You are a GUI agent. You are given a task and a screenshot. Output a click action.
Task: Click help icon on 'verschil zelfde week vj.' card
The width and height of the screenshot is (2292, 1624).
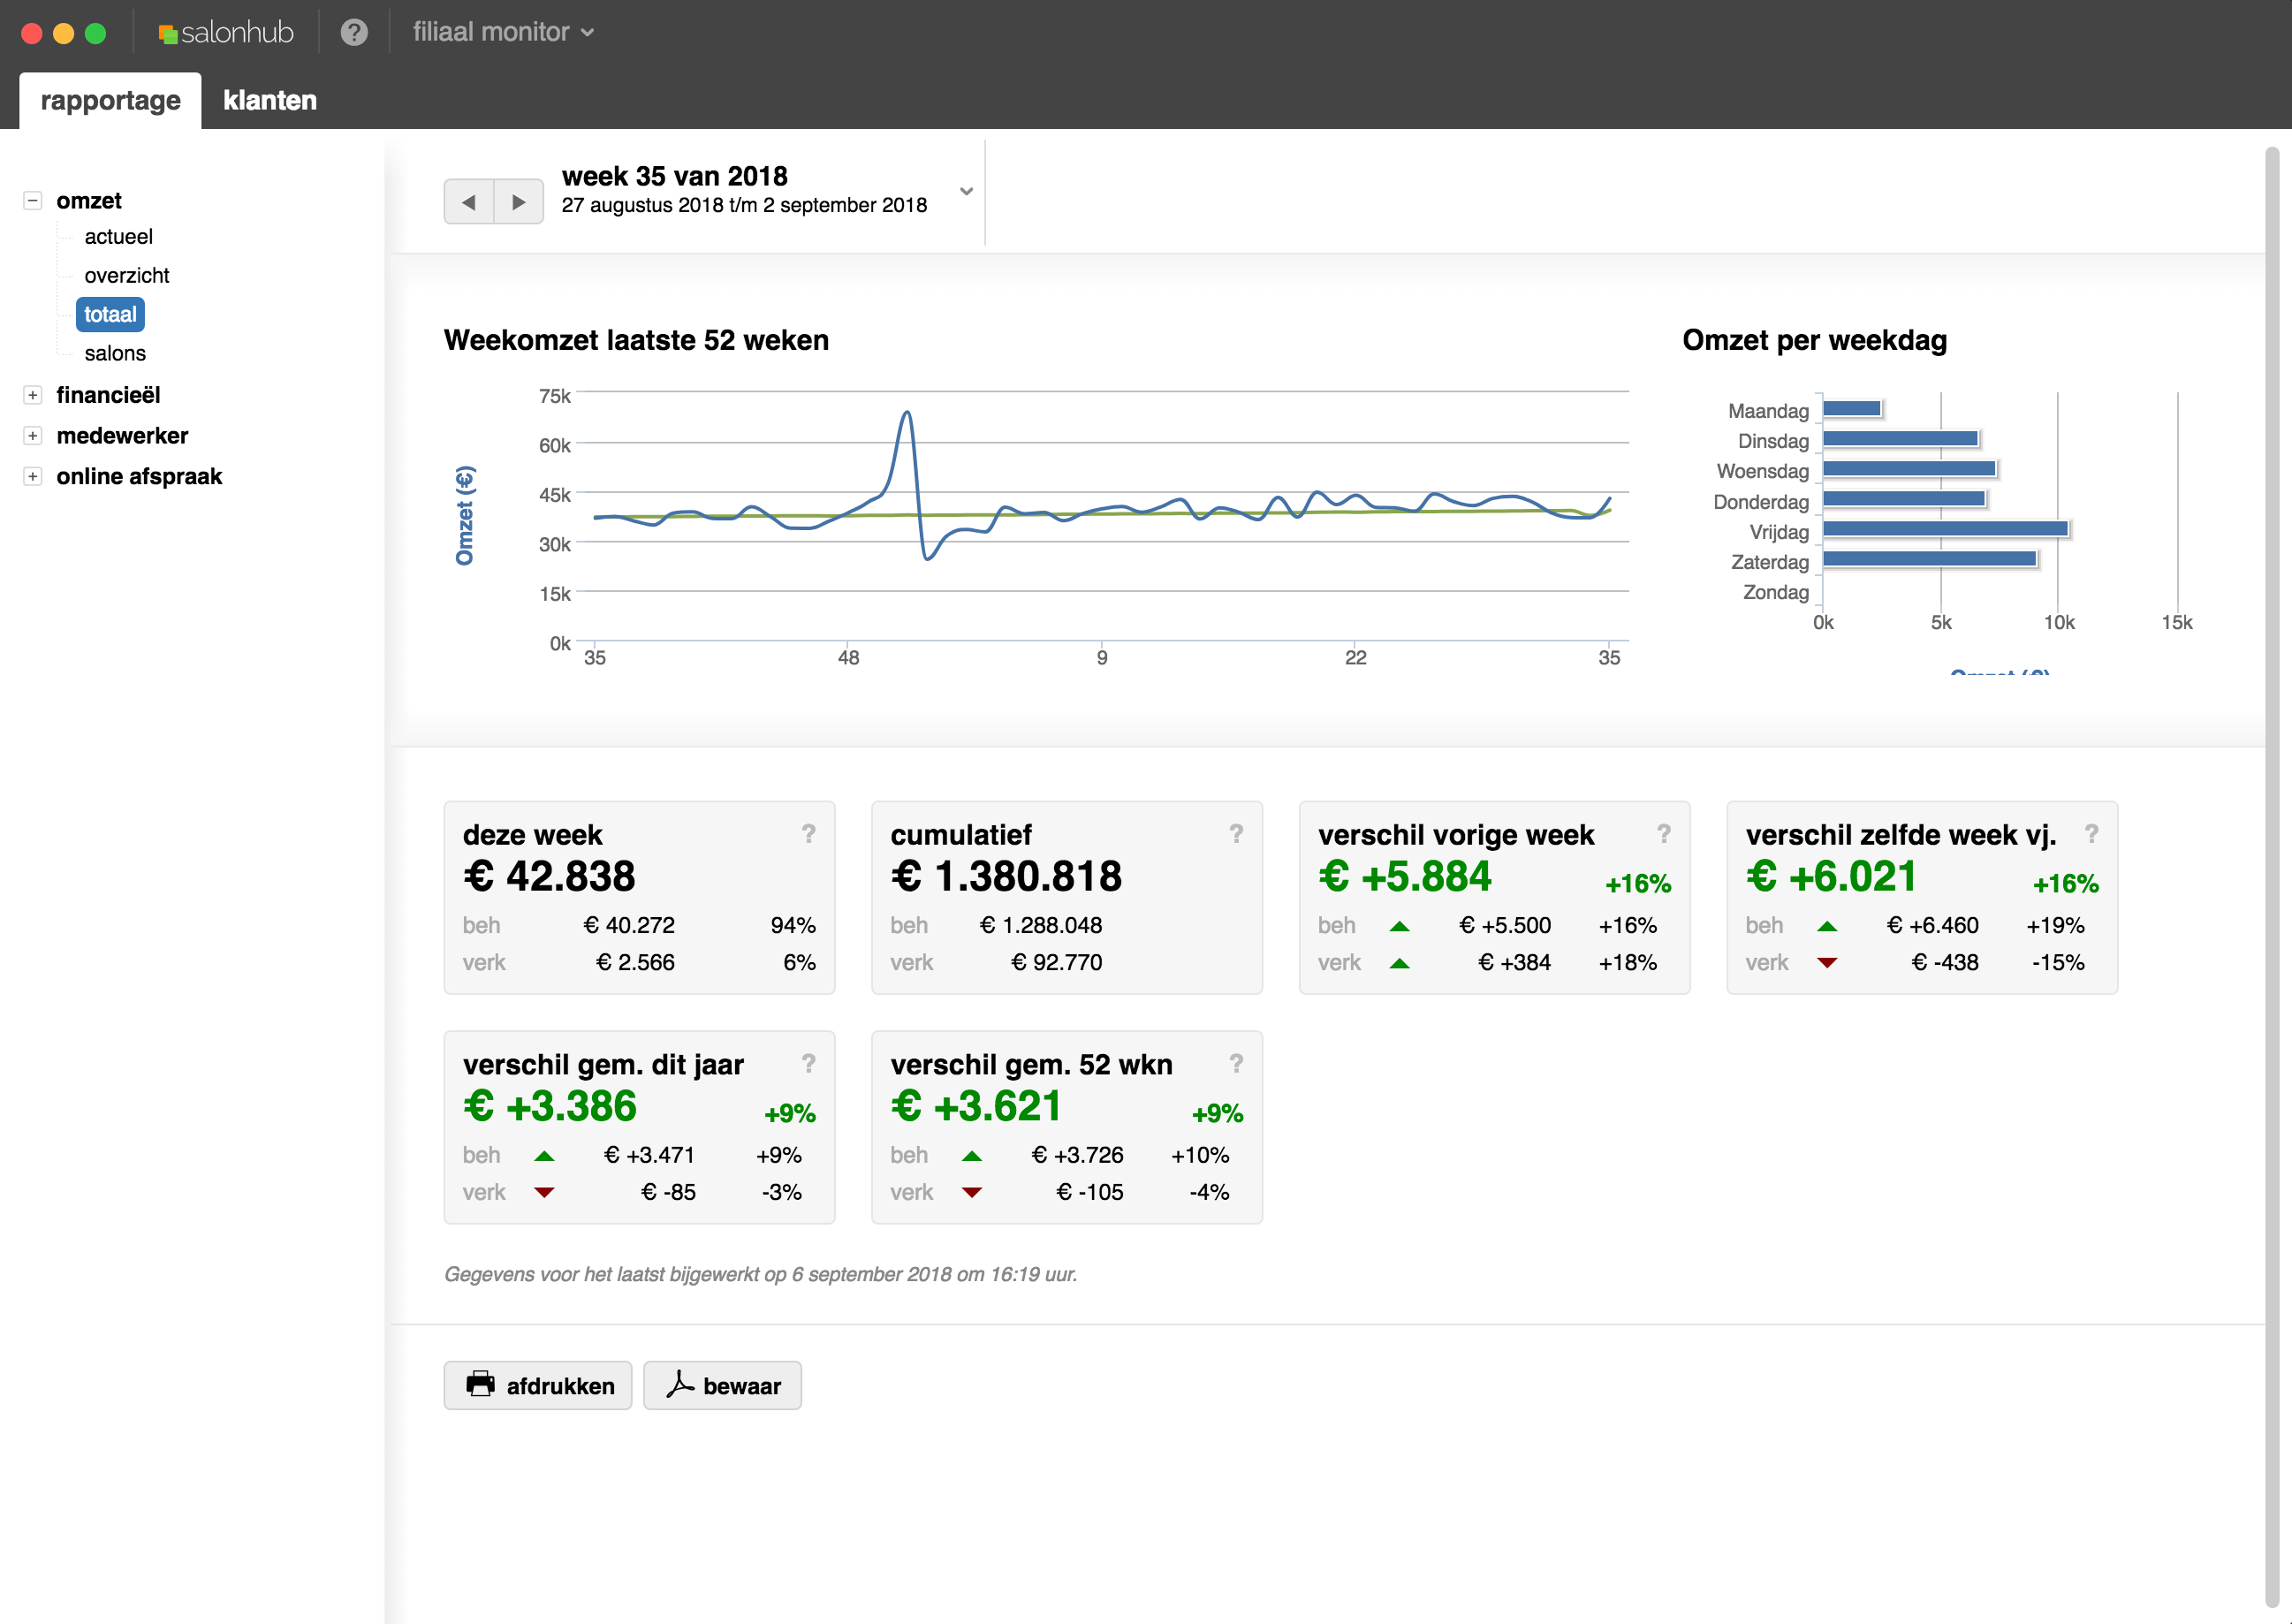[2091, 833]
